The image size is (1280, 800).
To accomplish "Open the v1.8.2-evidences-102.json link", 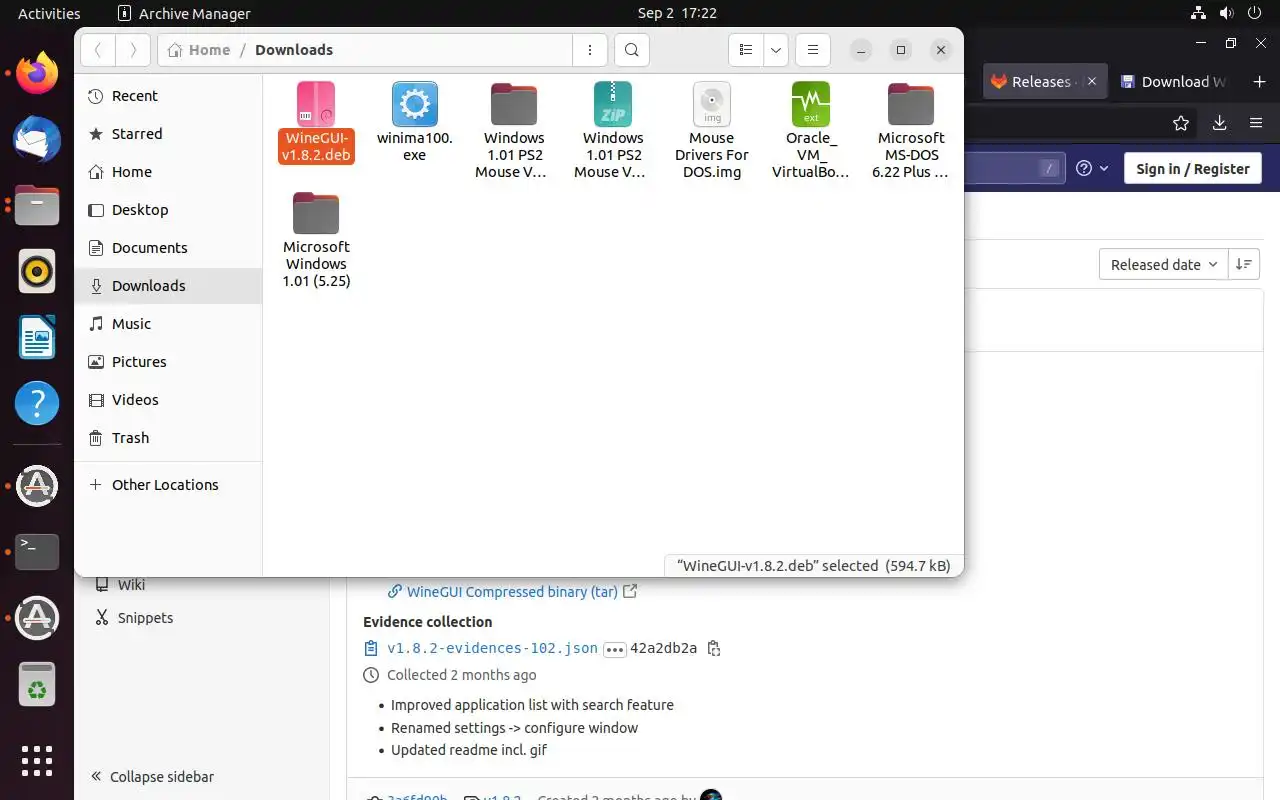I will 492,648.
